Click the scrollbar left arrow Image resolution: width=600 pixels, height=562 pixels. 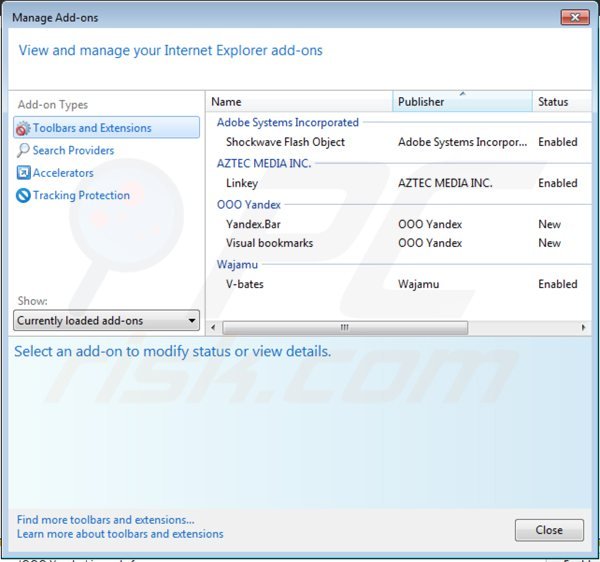click(213, 327)
